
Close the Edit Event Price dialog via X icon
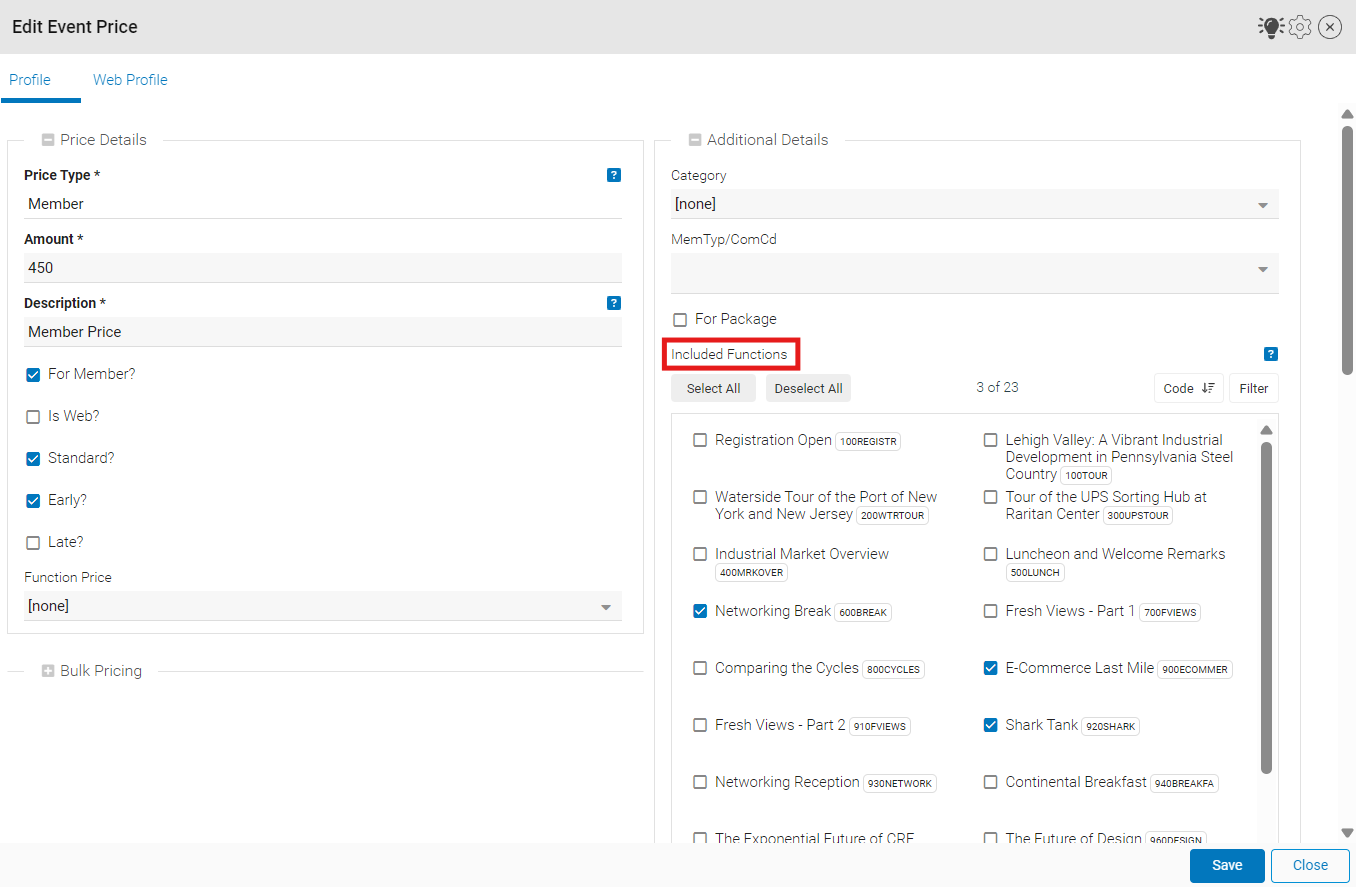pyautogui.click(x=1330, y=27)
